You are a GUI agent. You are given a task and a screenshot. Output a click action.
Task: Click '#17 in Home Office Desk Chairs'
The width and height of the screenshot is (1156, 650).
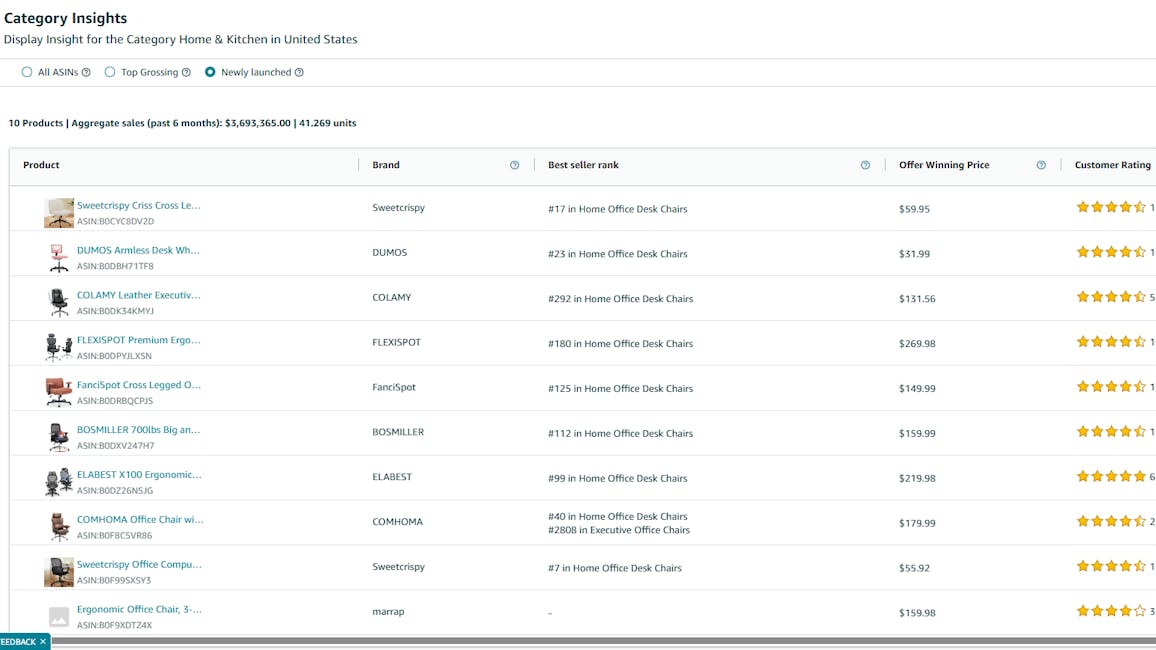coord(617,209)
